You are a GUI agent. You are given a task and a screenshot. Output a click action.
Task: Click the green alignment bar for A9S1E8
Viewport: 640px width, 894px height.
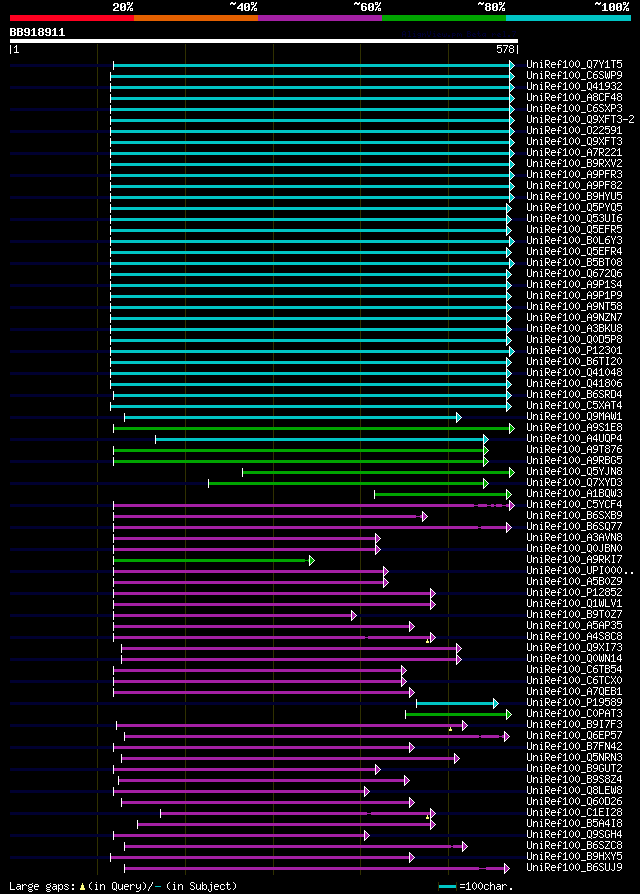pyautogui.click(x=314, y=428)
